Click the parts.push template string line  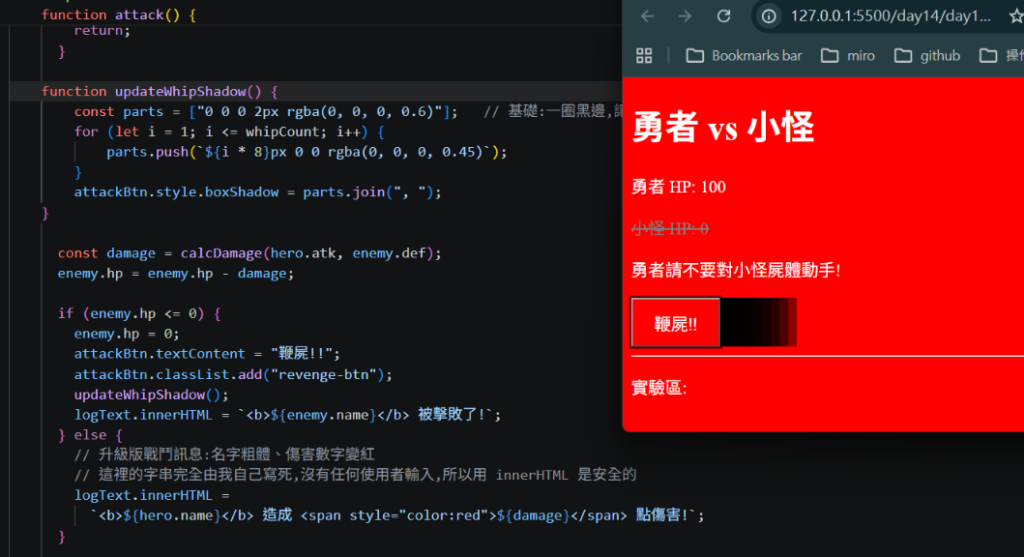[x=307, y=152]
